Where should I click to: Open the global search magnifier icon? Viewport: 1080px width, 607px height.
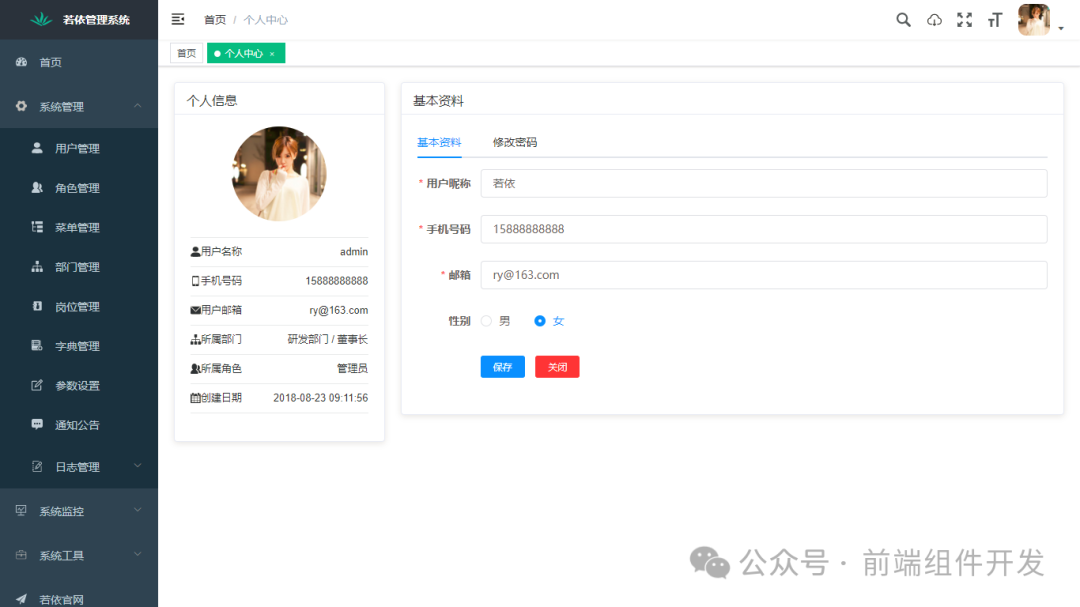click(x=903, y=19)
